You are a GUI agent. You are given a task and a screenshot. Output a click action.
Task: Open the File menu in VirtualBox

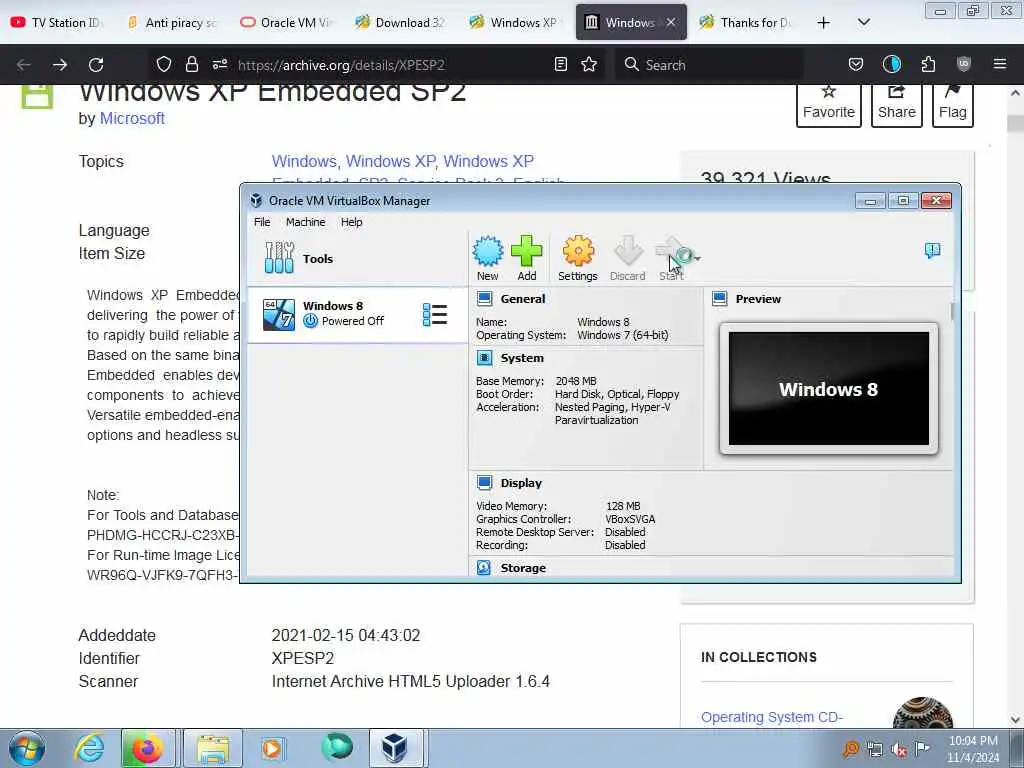262,222
